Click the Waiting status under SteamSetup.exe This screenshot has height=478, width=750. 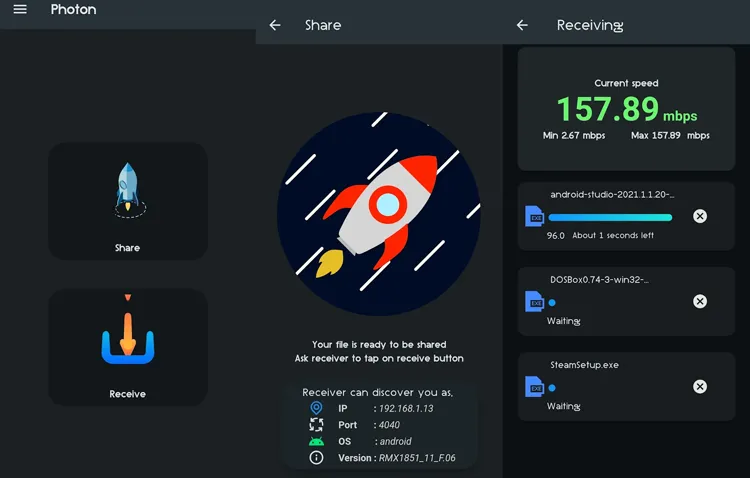[563, 406]
